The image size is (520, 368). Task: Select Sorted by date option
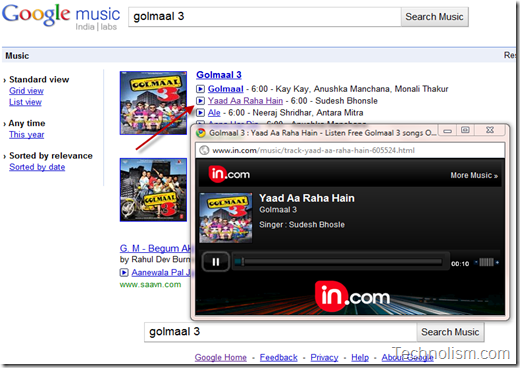click(37, 167)
